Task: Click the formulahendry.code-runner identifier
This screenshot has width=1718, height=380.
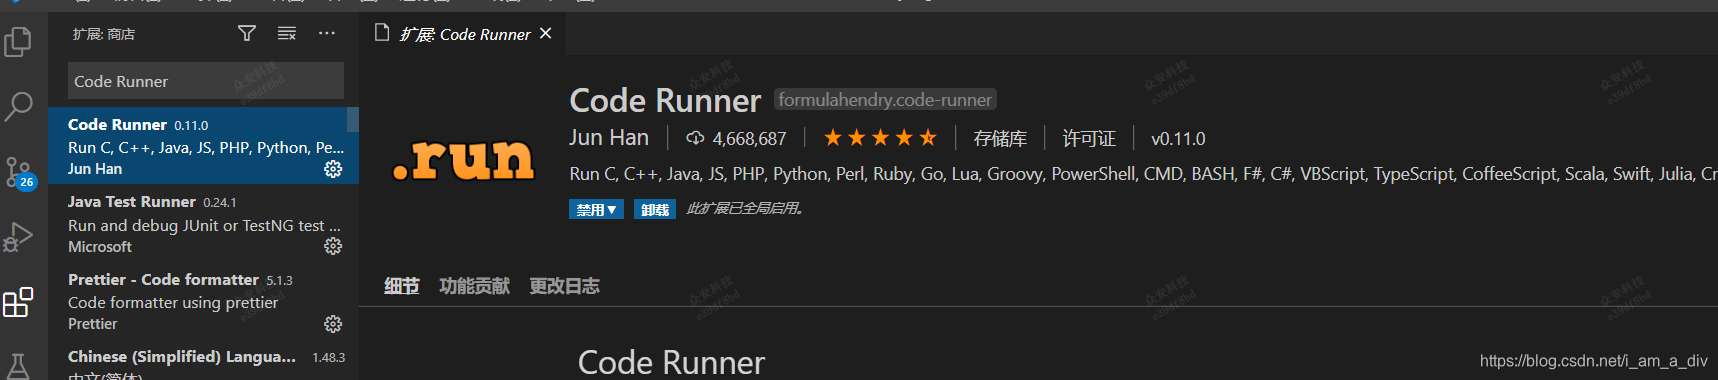Action: click(885, 100)
